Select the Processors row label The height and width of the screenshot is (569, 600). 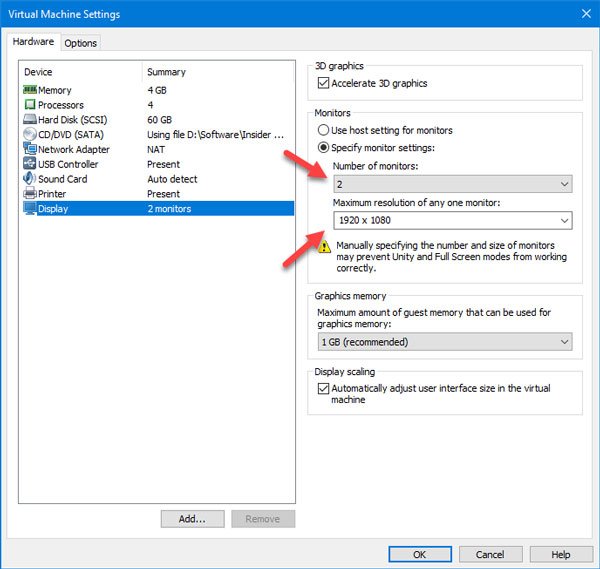click(61, 105)
